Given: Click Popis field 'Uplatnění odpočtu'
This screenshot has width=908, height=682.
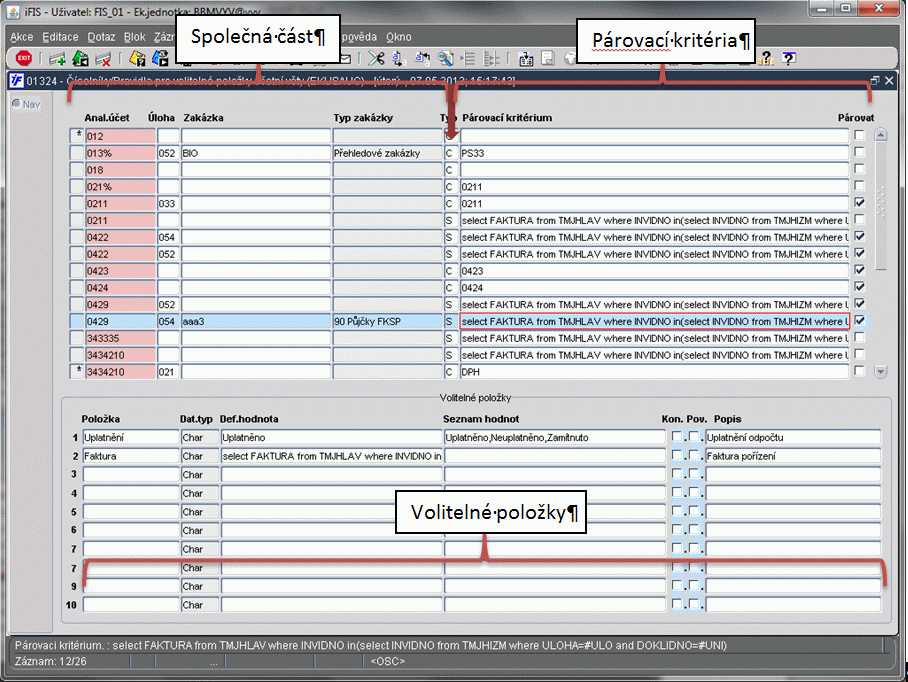Looking at the screenshot, I should tap(793, 438).
